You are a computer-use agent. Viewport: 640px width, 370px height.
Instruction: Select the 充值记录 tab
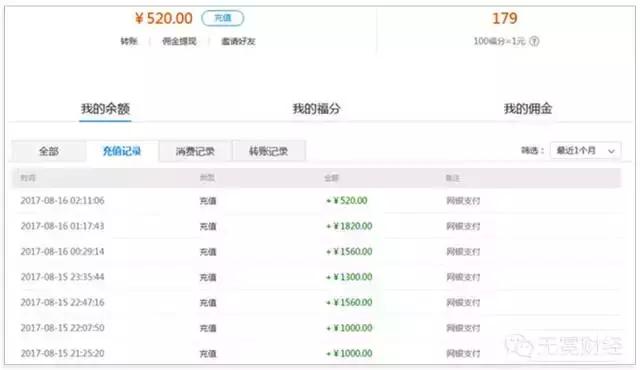coord(122,151)
